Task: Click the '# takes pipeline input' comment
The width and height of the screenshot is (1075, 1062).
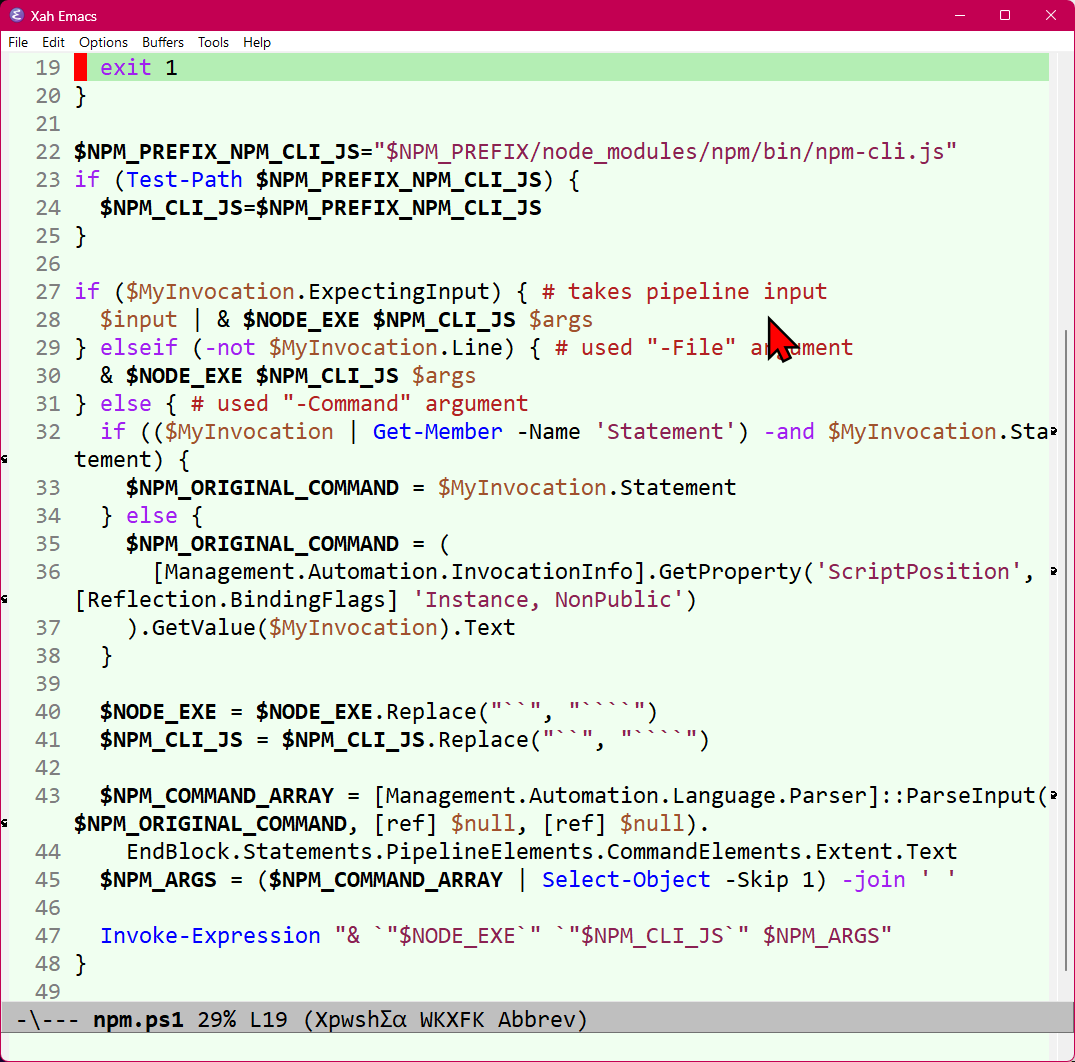Action: 684,291
